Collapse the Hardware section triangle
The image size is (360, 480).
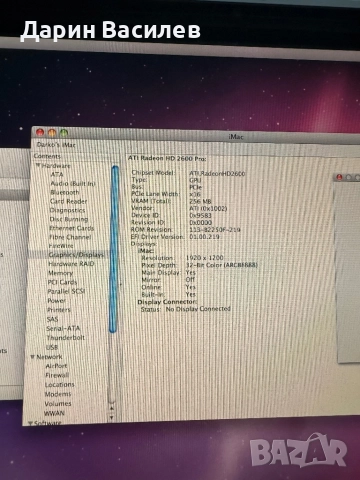click(38, 165)
